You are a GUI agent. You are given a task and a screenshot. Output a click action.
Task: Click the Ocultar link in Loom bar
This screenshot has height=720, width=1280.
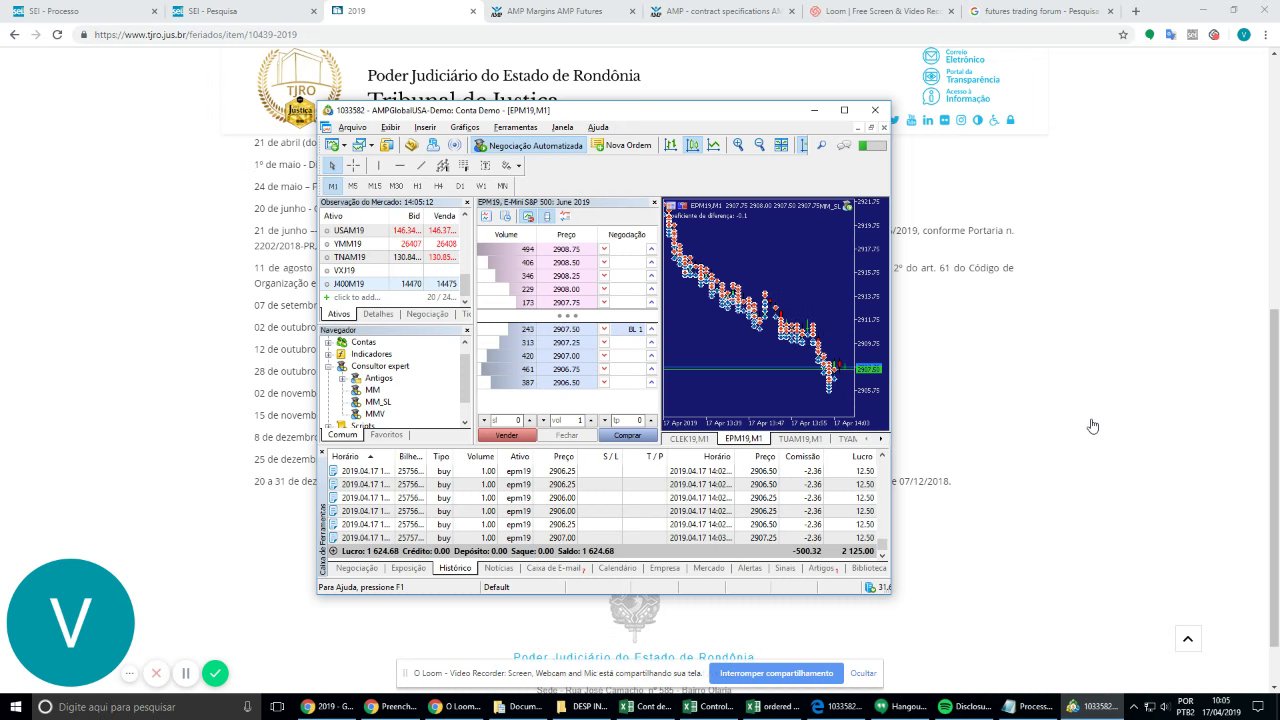(863, 673)
